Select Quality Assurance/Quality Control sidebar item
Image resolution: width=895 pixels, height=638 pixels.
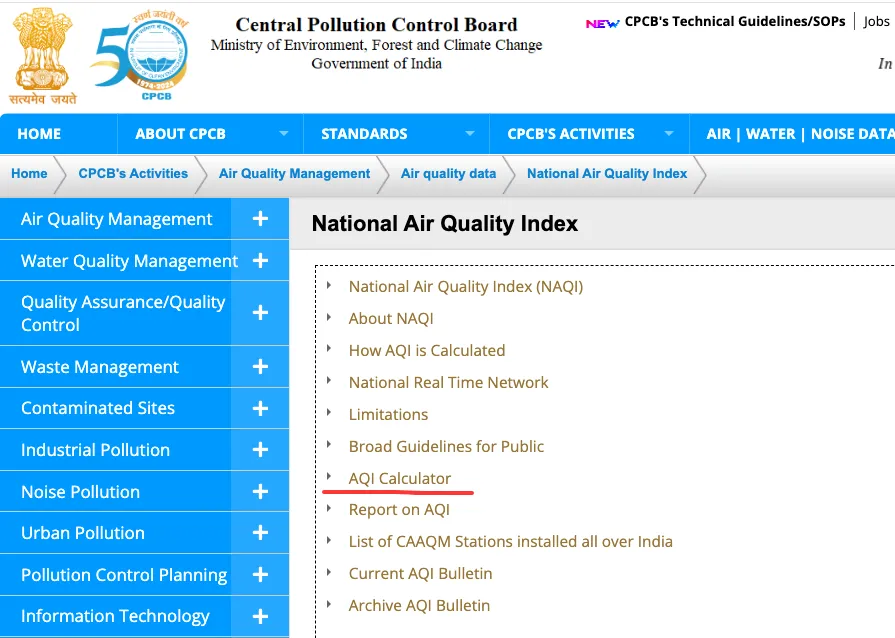click(123, 313)
